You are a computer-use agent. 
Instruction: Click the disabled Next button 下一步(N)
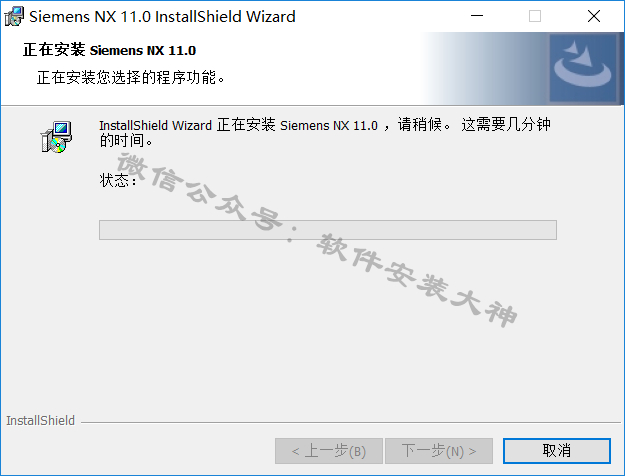[x=439, y=451]
